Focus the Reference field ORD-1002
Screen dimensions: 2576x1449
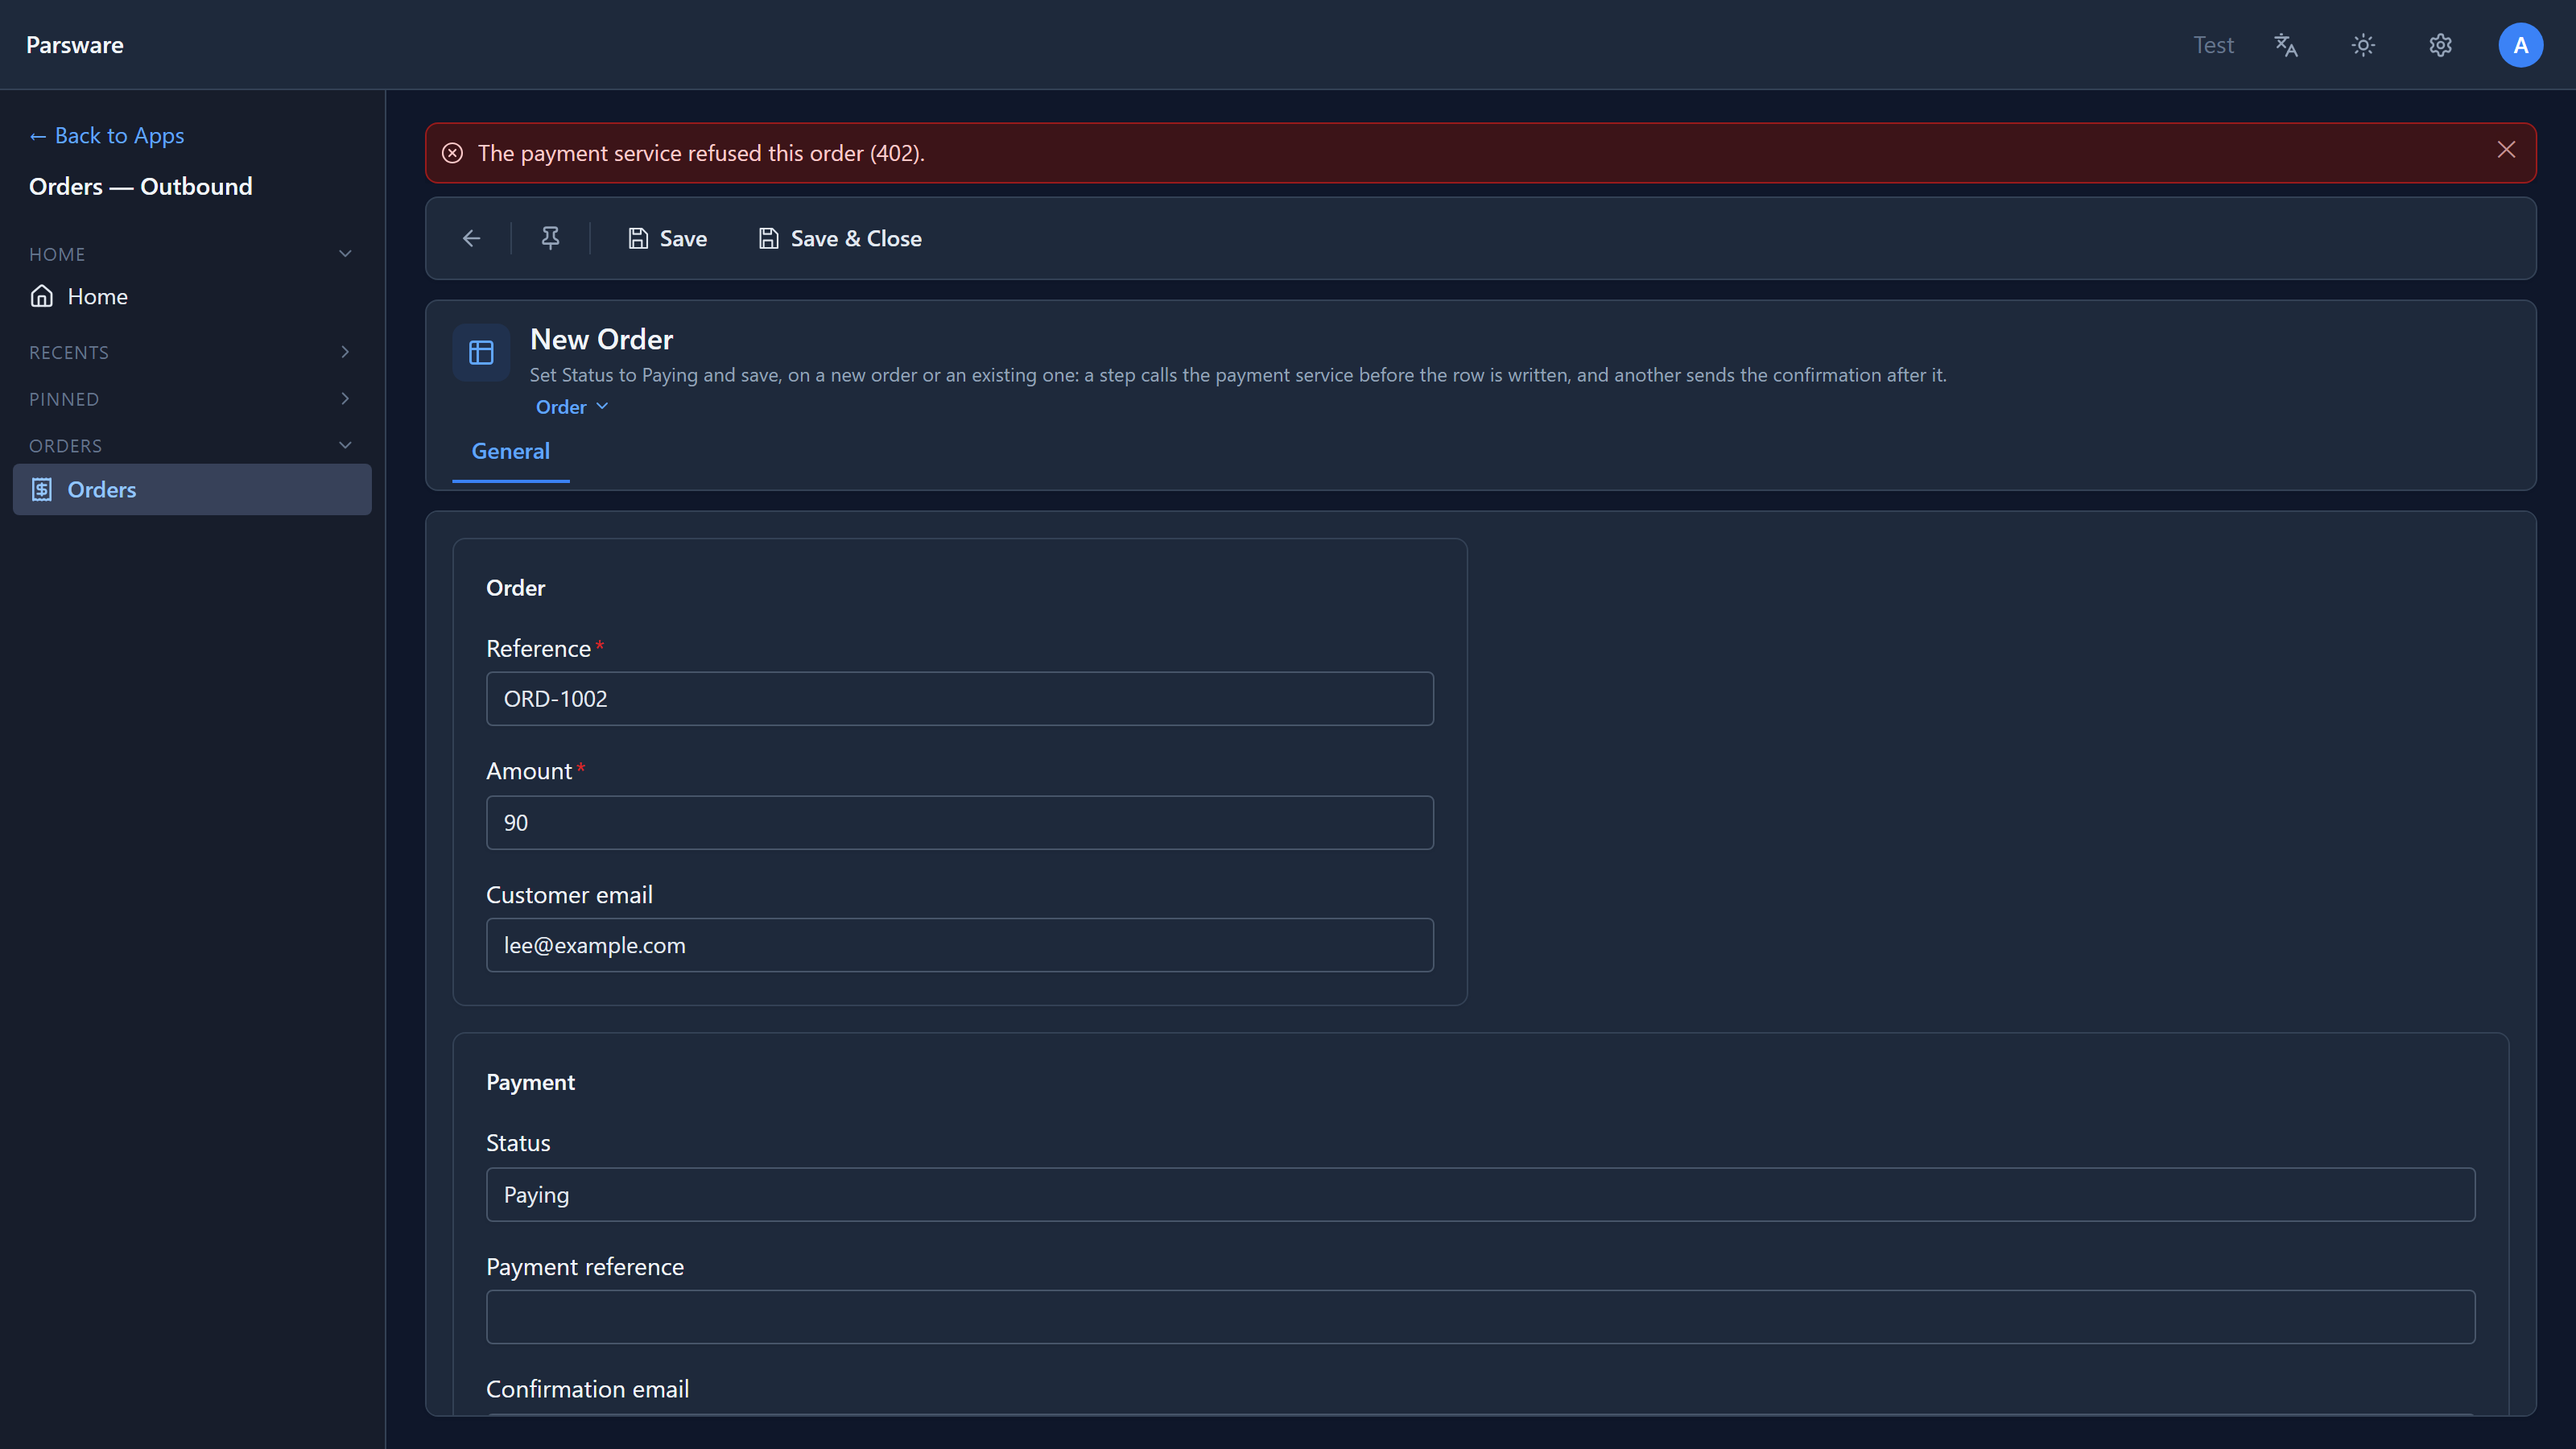(959, 698)
